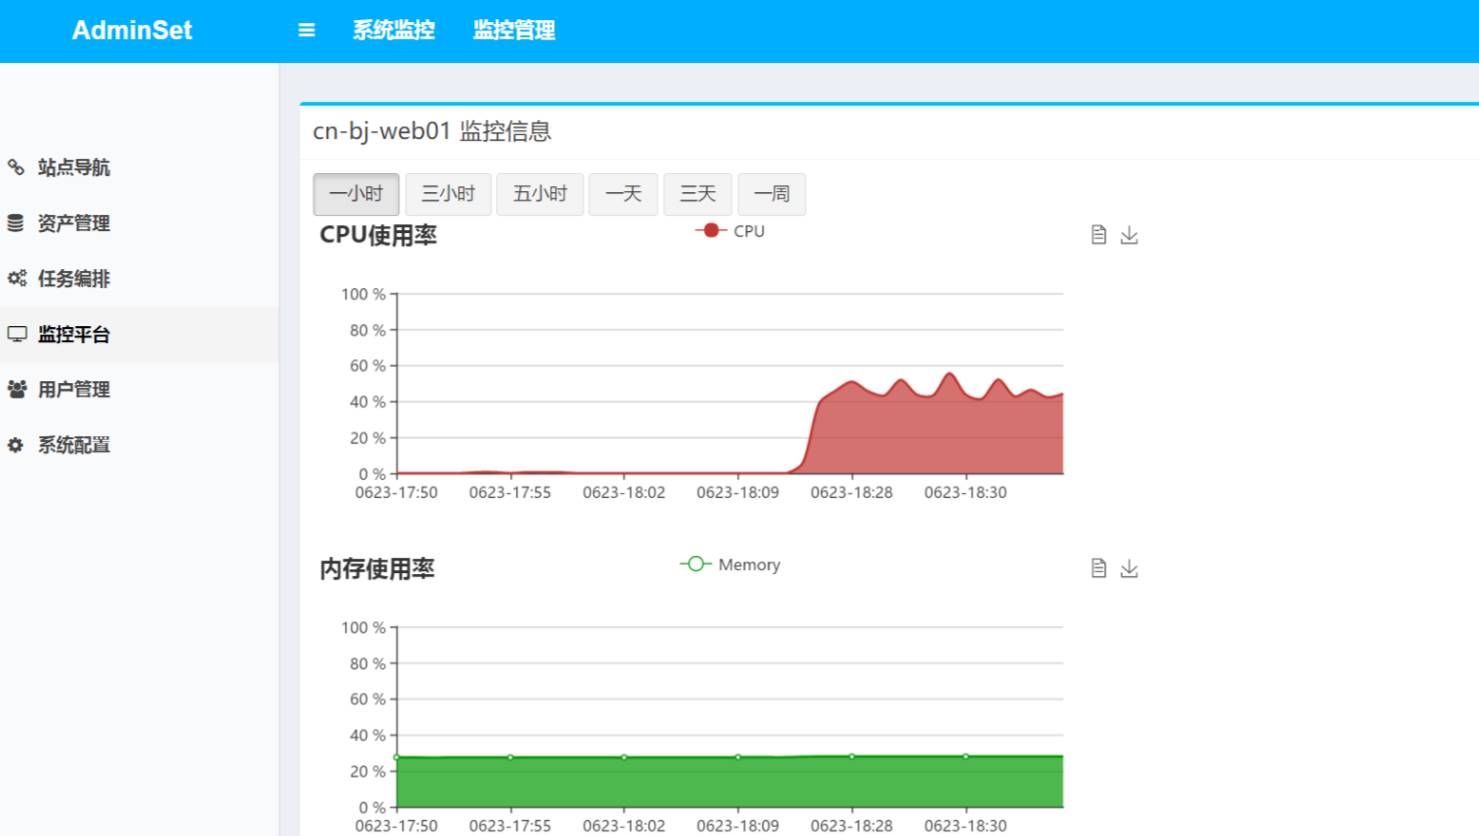Click the 100 % label on CPU chart

point(363,294)
